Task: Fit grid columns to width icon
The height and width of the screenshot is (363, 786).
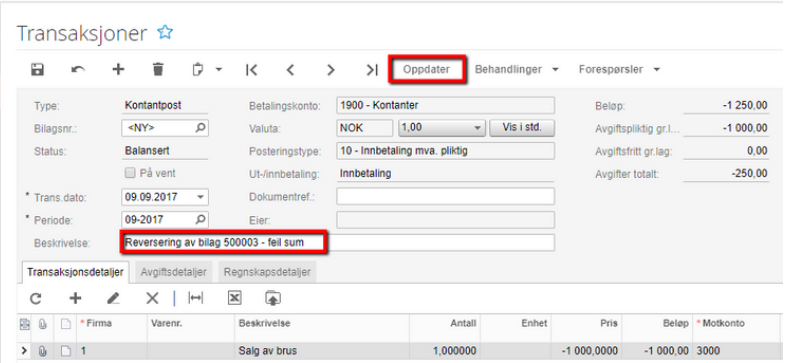Action: (x=195, y=298)
